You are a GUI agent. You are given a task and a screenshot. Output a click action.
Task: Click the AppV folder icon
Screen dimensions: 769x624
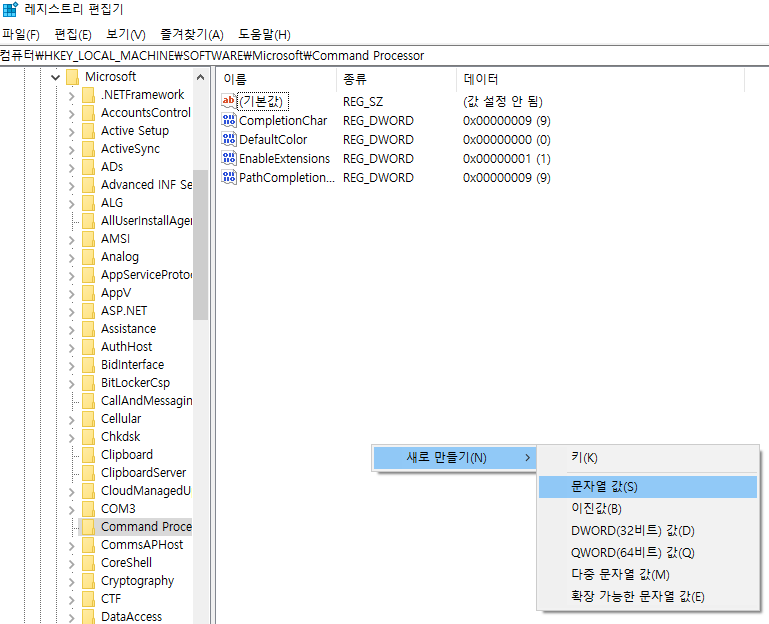click(88, 293)
